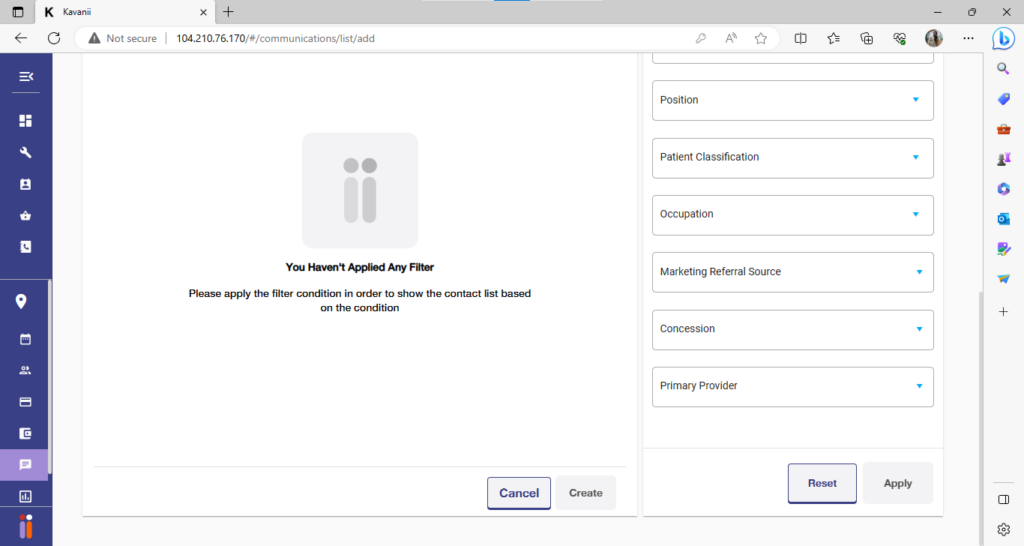The image size is (1024, 546).
Task: Open the calendar icon in sidebar
Action: click(26, 339)
